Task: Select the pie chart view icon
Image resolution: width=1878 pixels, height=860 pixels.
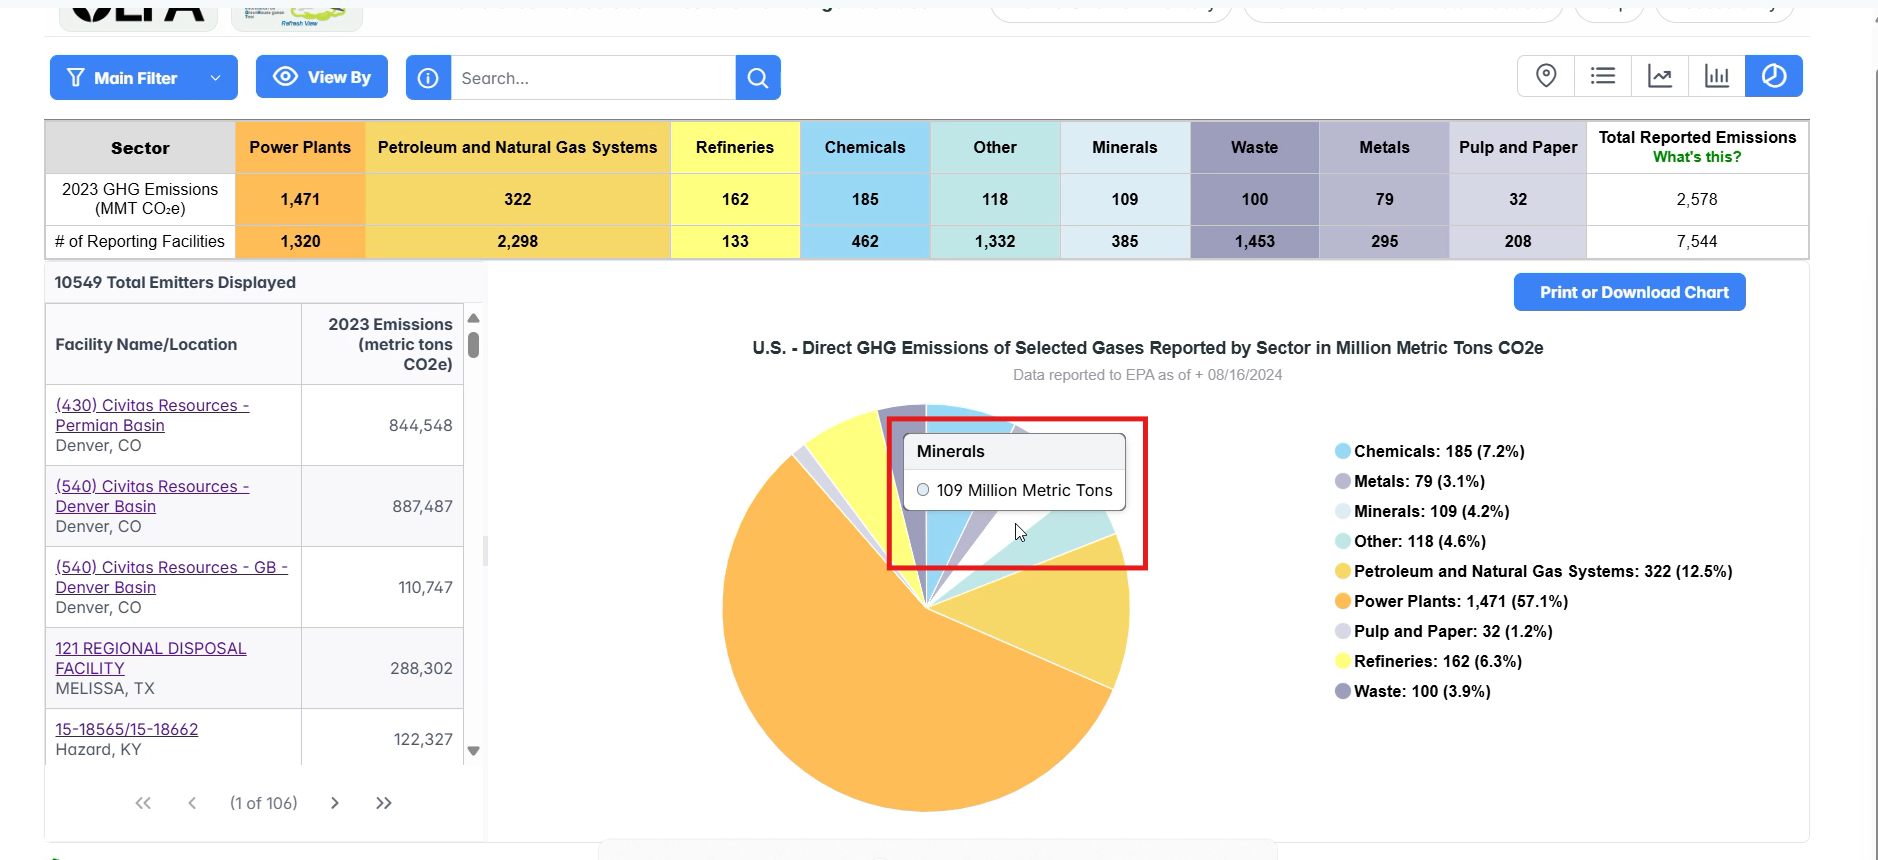Action: pos(1774,76)
